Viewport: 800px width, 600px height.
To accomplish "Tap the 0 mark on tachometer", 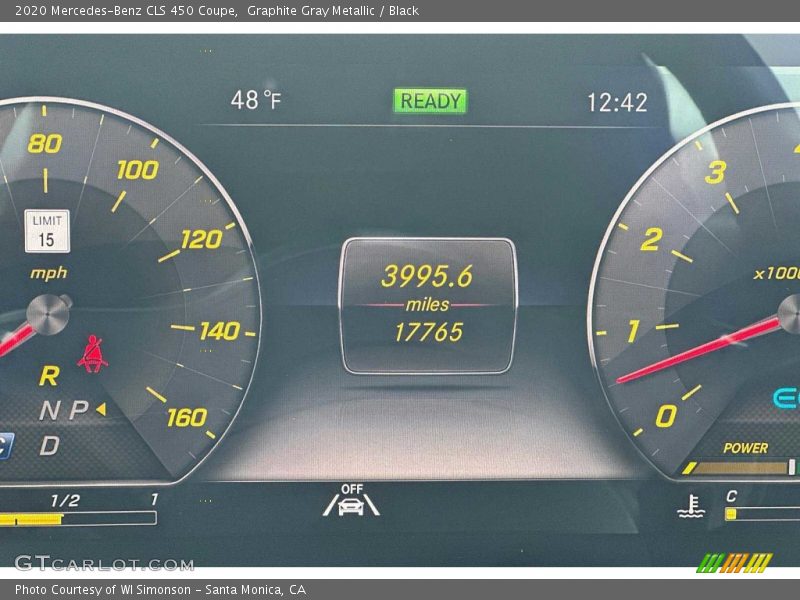I will [666, 416].
